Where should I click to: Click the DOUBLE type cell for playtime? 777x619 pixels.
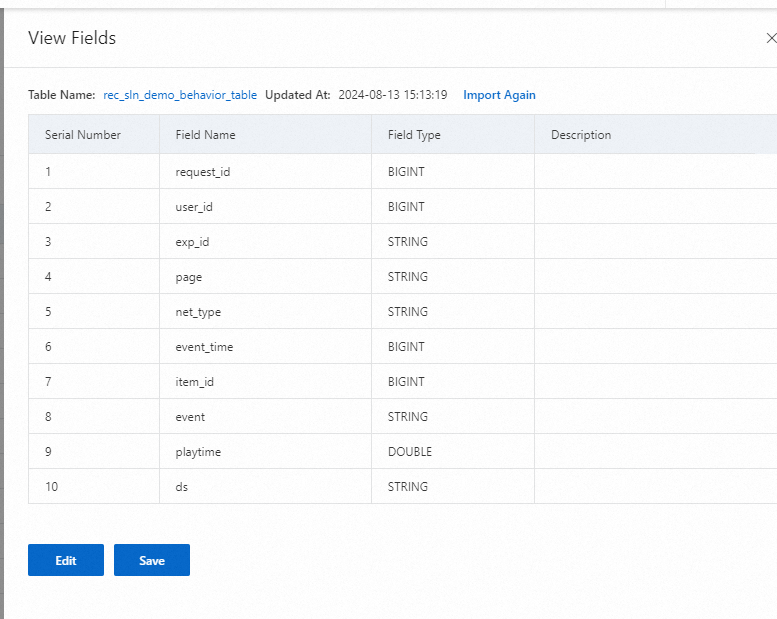pos(410,452)
